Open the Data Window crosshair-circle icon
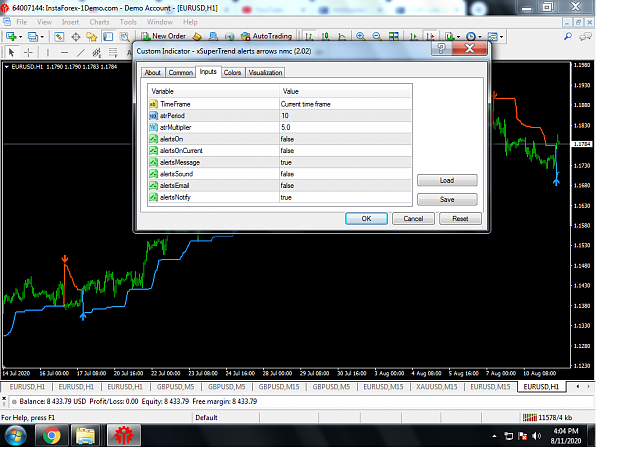 coord(75,37)
